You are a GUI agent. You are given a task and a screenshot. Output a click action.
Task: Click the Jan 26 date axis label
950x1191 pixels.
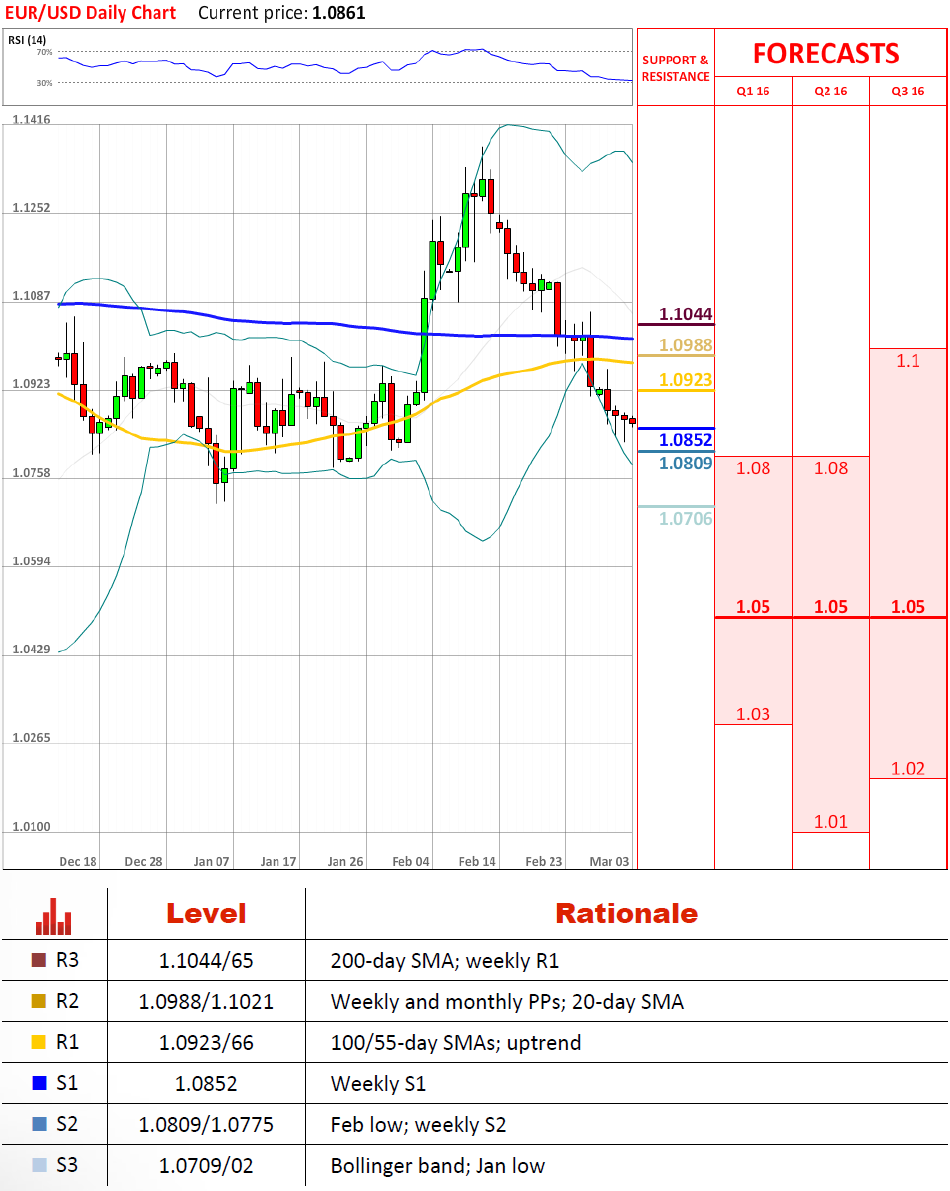(x=346, y=861)
